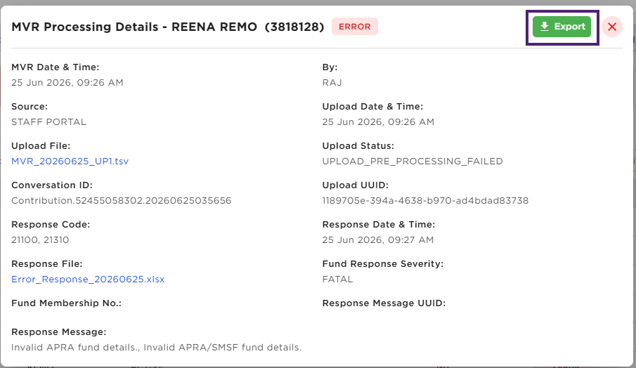
Task: Click the Invalid APRA fund details message
Action: coord(156,347)
